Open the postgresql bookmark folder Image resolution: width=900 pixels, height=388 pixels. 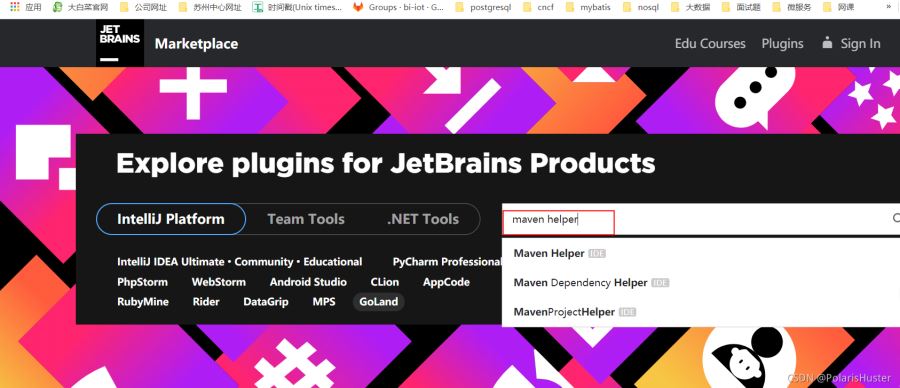482,7
